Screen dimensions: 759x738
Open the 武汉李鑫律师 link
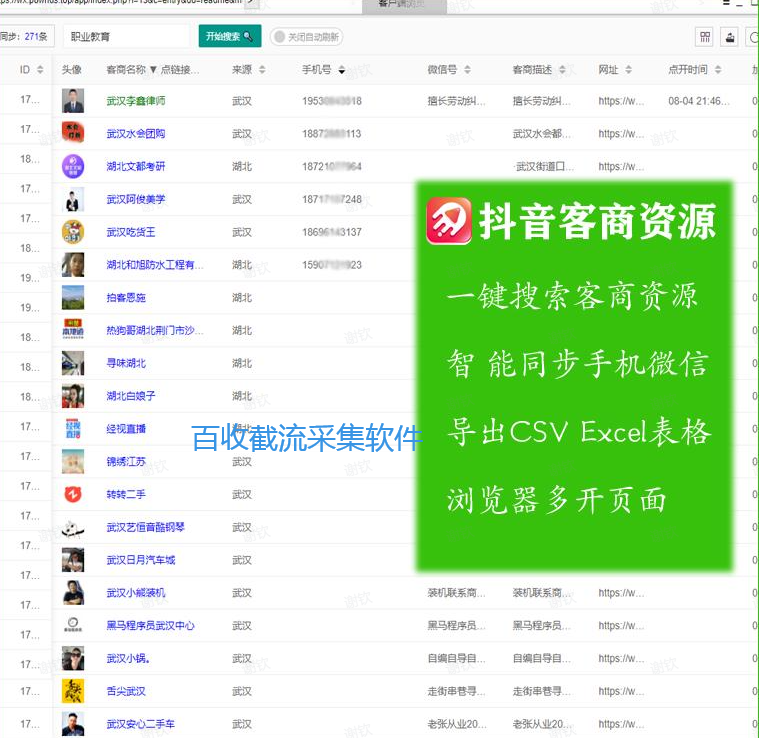136,101
